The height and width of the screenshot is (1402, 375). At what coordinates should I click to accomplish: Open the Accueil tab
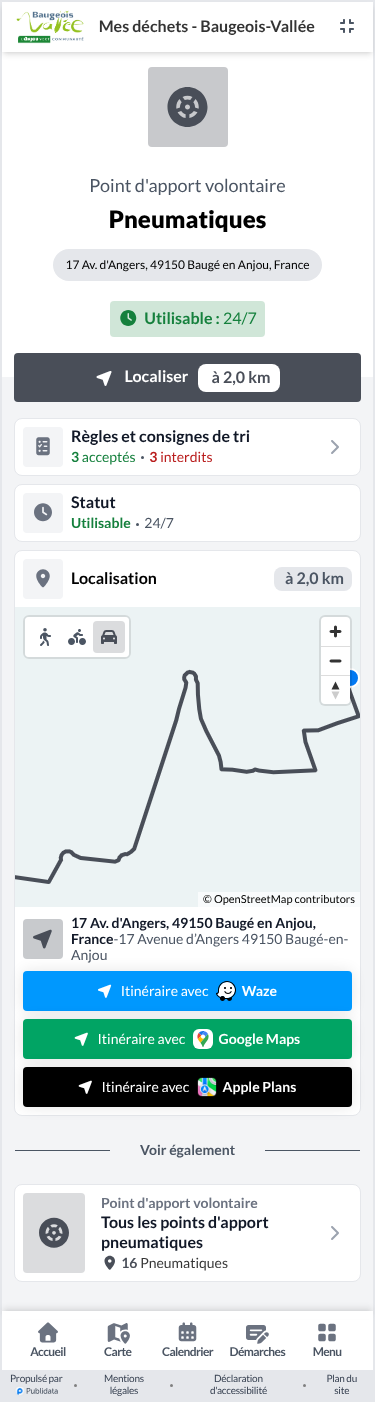[47, 1340]
